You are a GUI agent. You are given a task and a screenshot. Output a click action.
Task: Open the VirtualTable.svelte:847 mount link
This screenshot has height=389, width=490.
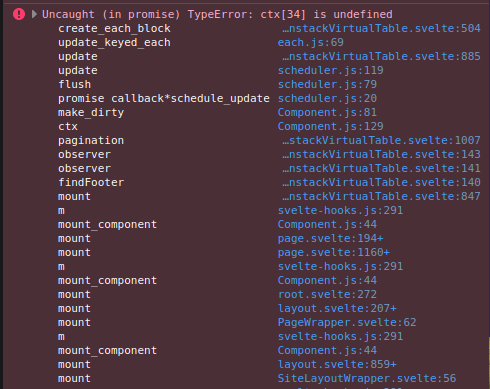coord(381,196)
